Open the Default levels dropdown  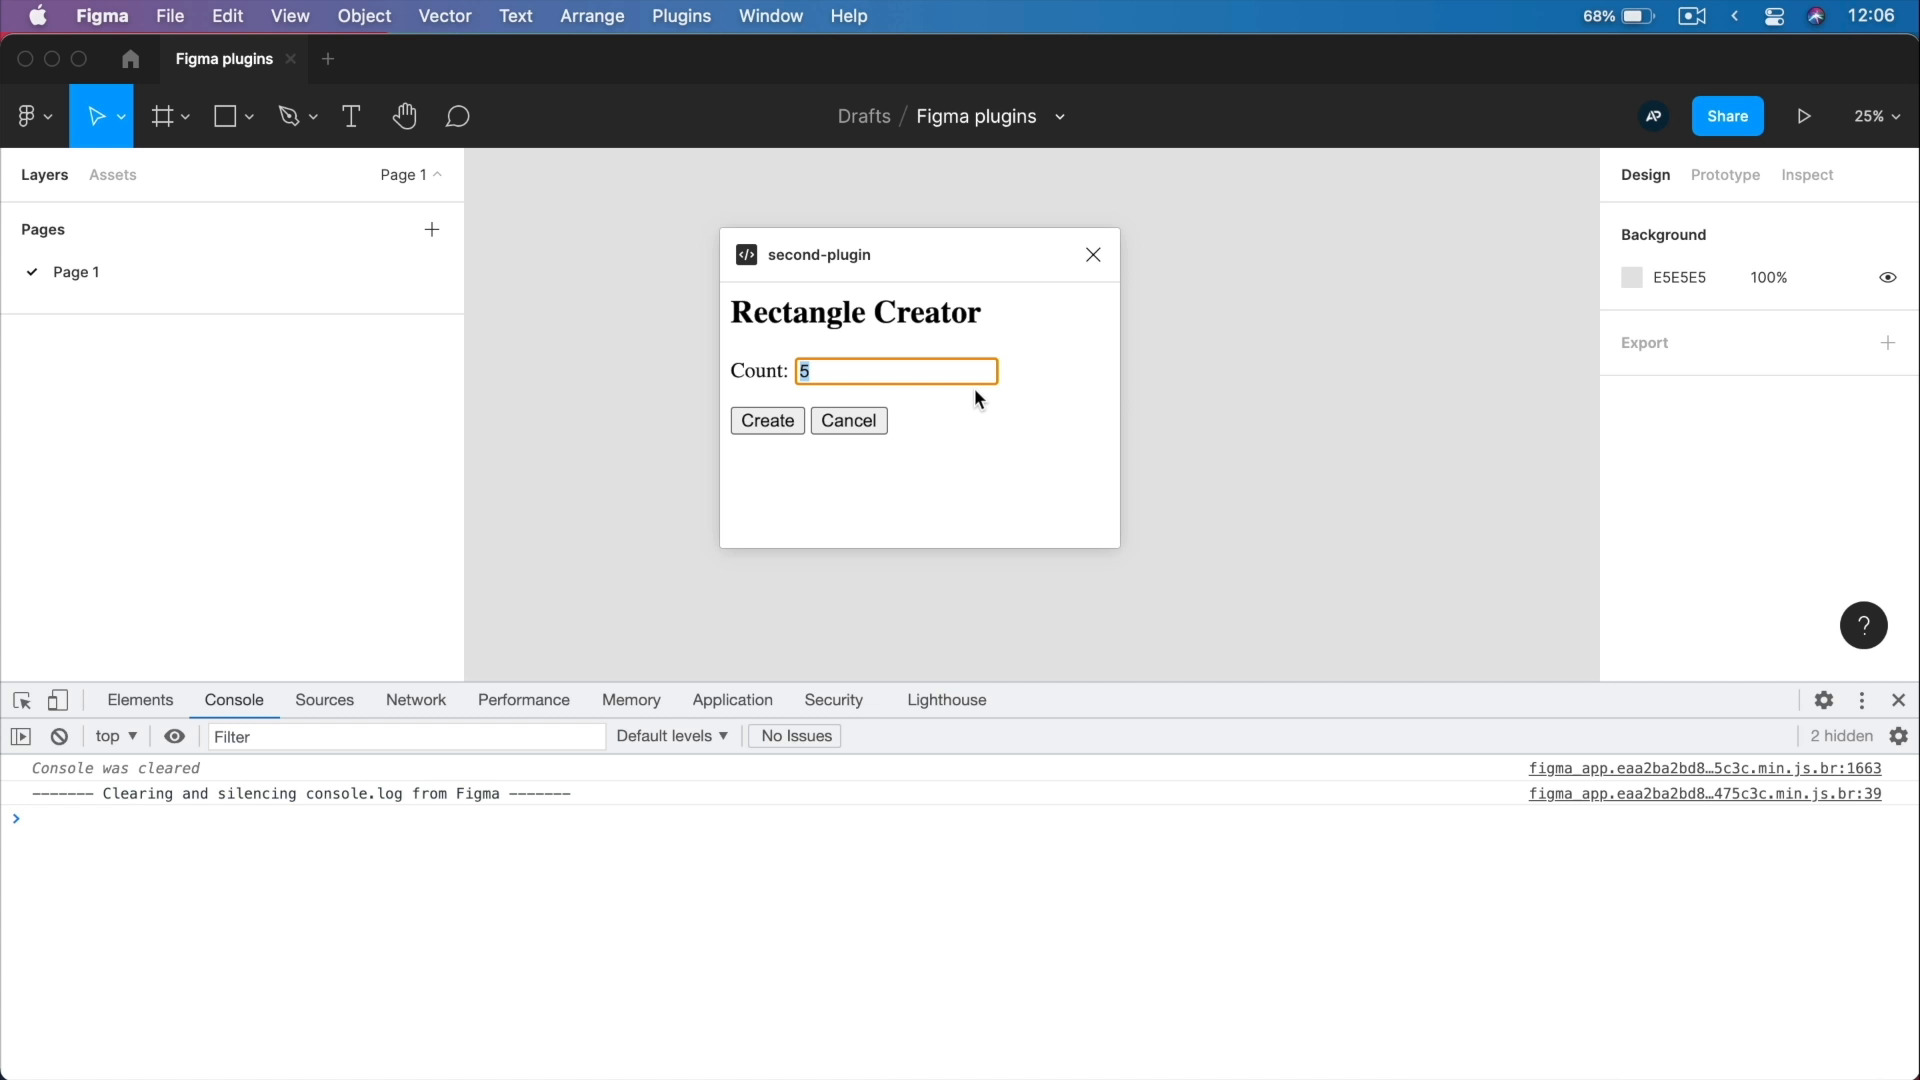click(672, 736)
